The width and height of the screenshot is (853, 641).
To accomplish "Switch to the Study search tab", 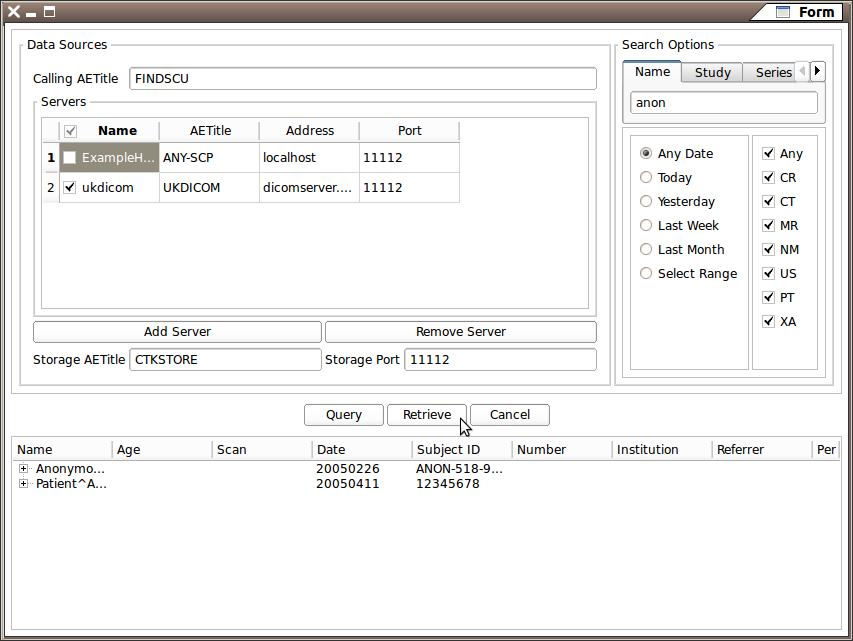I will (x=712, y=72).
